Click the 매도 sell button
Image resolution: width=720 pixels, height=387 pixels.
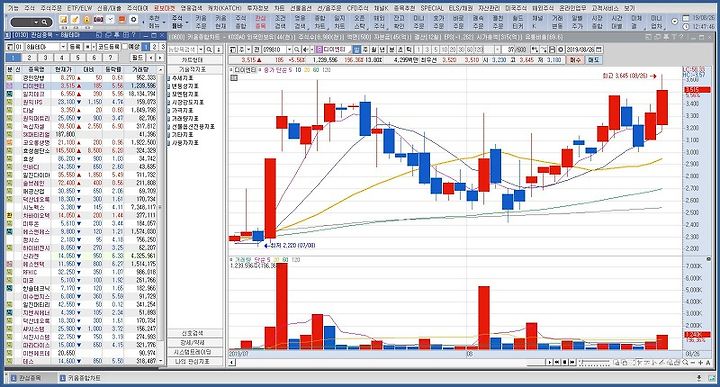[594, 60]
